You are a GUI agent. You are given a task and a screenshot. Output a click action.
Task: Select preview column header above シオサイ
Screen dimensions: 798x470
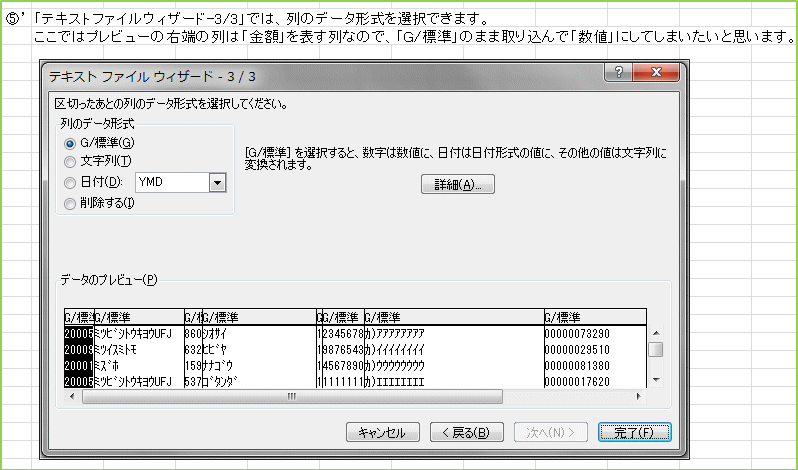(259, 317)
